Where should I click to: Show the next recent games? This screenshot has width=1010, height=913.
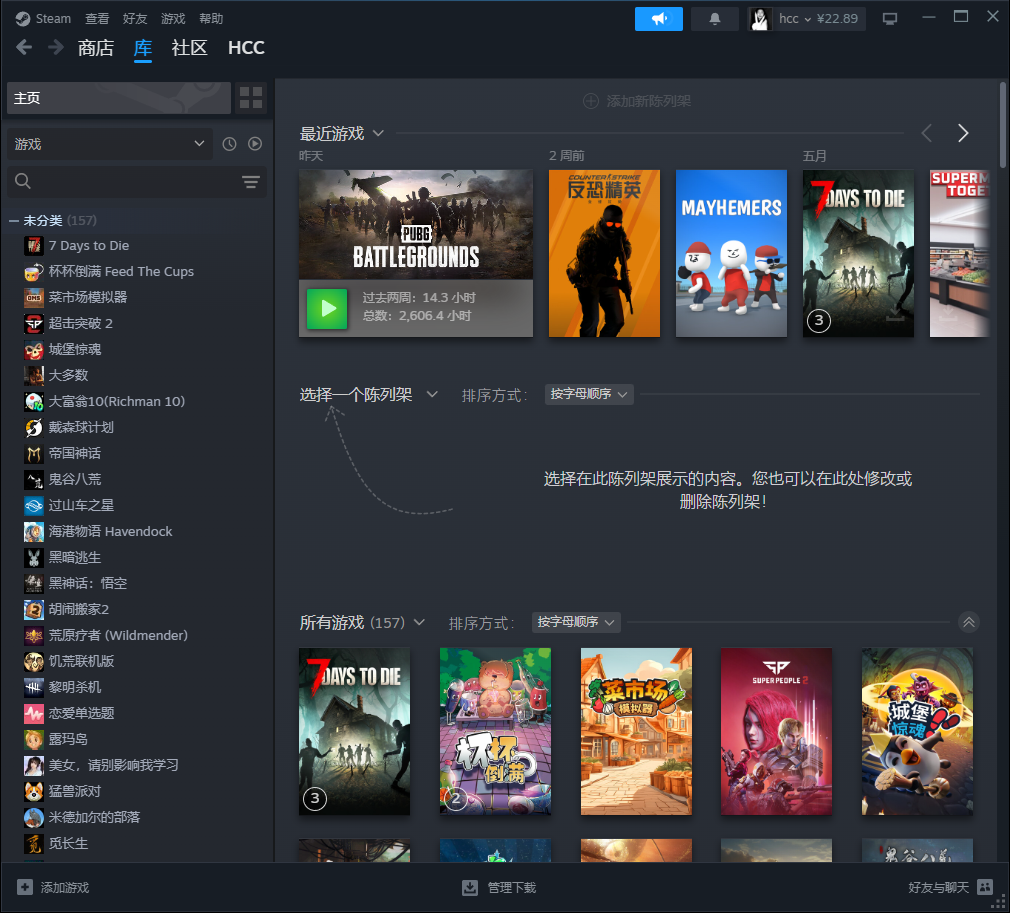(x=962, y=133)
